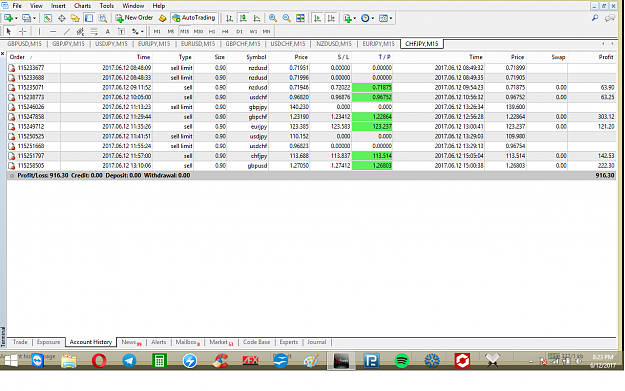This screenshot has height=391, width=625.
Task: Toggle the Navigator star-folder icon
Action: [x=75, y=18]
